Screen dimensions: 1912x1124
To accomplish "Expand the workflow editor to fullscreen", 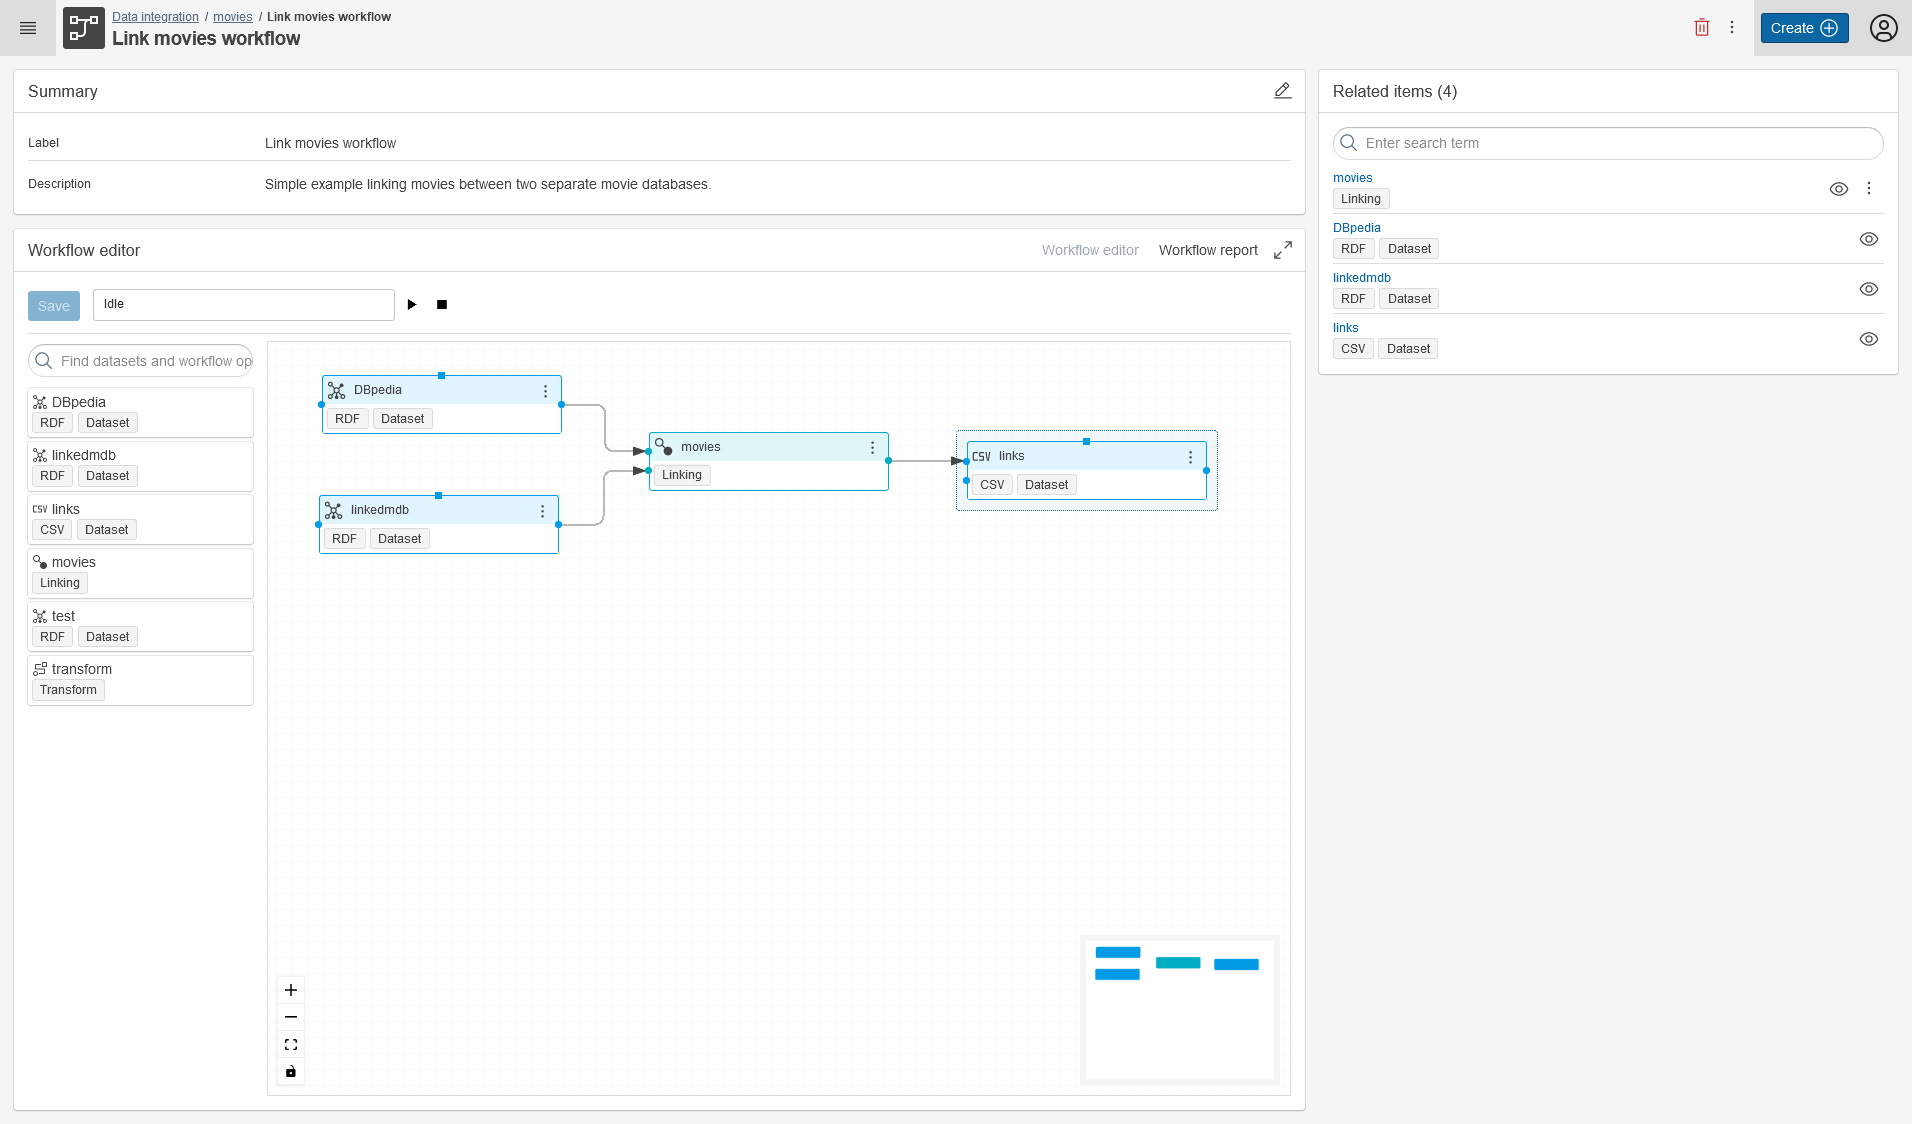I will pyautogui.click(x=1283, y=250).
